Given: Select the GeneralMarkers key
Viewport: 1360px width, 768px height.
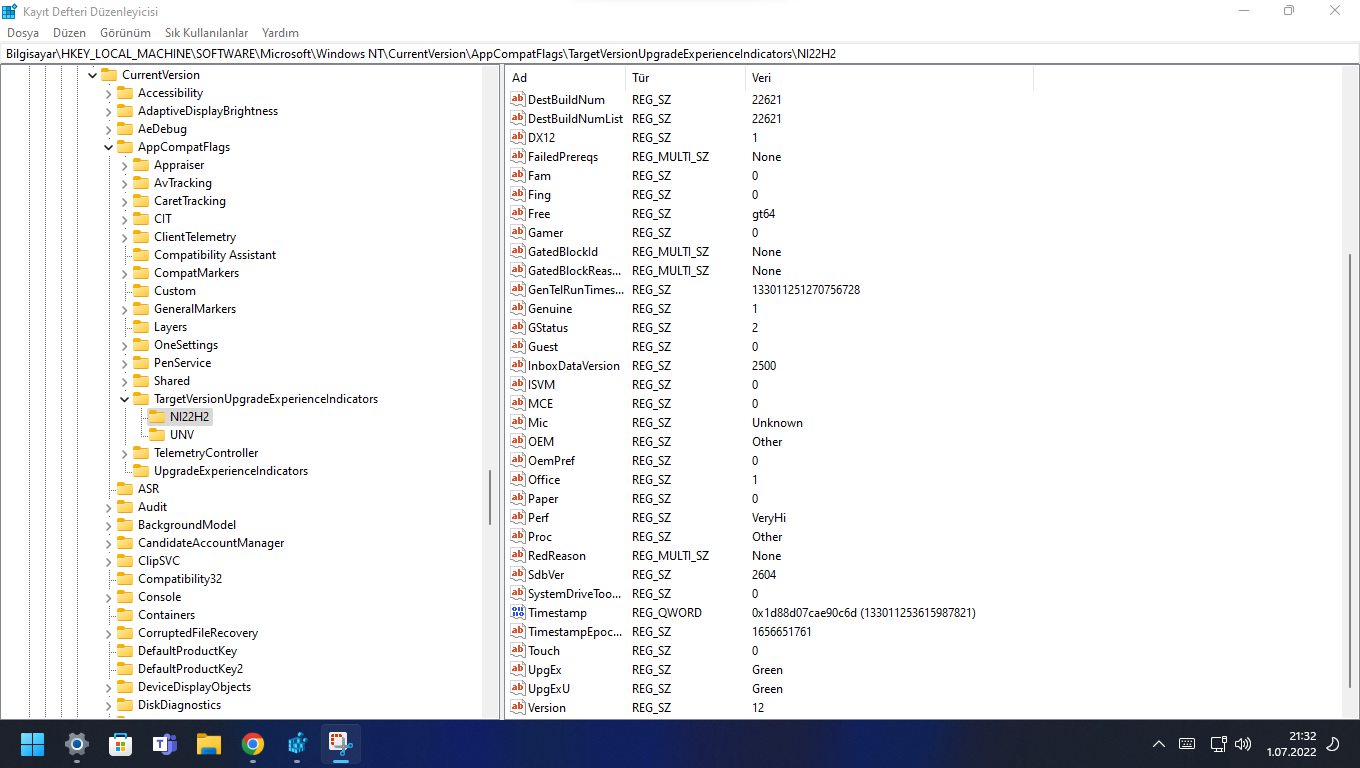Looking at the screenshot, I should point(195,309).
